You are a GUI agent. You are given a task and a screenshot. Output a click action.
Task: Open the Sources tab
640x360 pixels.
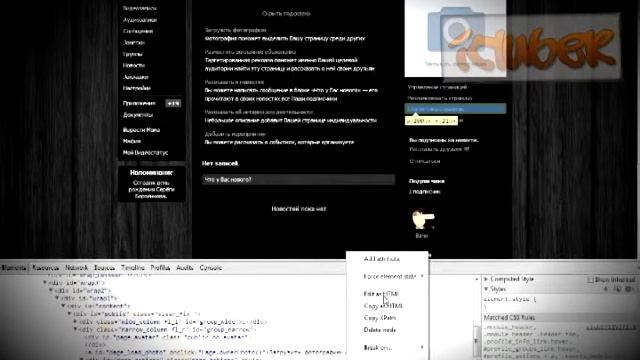tap(104, 268)
